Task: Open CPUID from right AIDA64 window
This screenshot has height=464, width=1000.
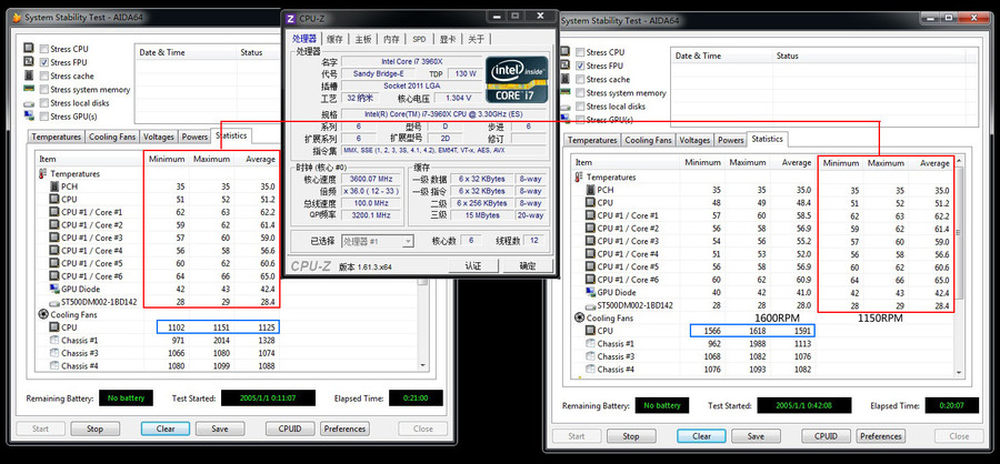Action: tap(827, 437)
